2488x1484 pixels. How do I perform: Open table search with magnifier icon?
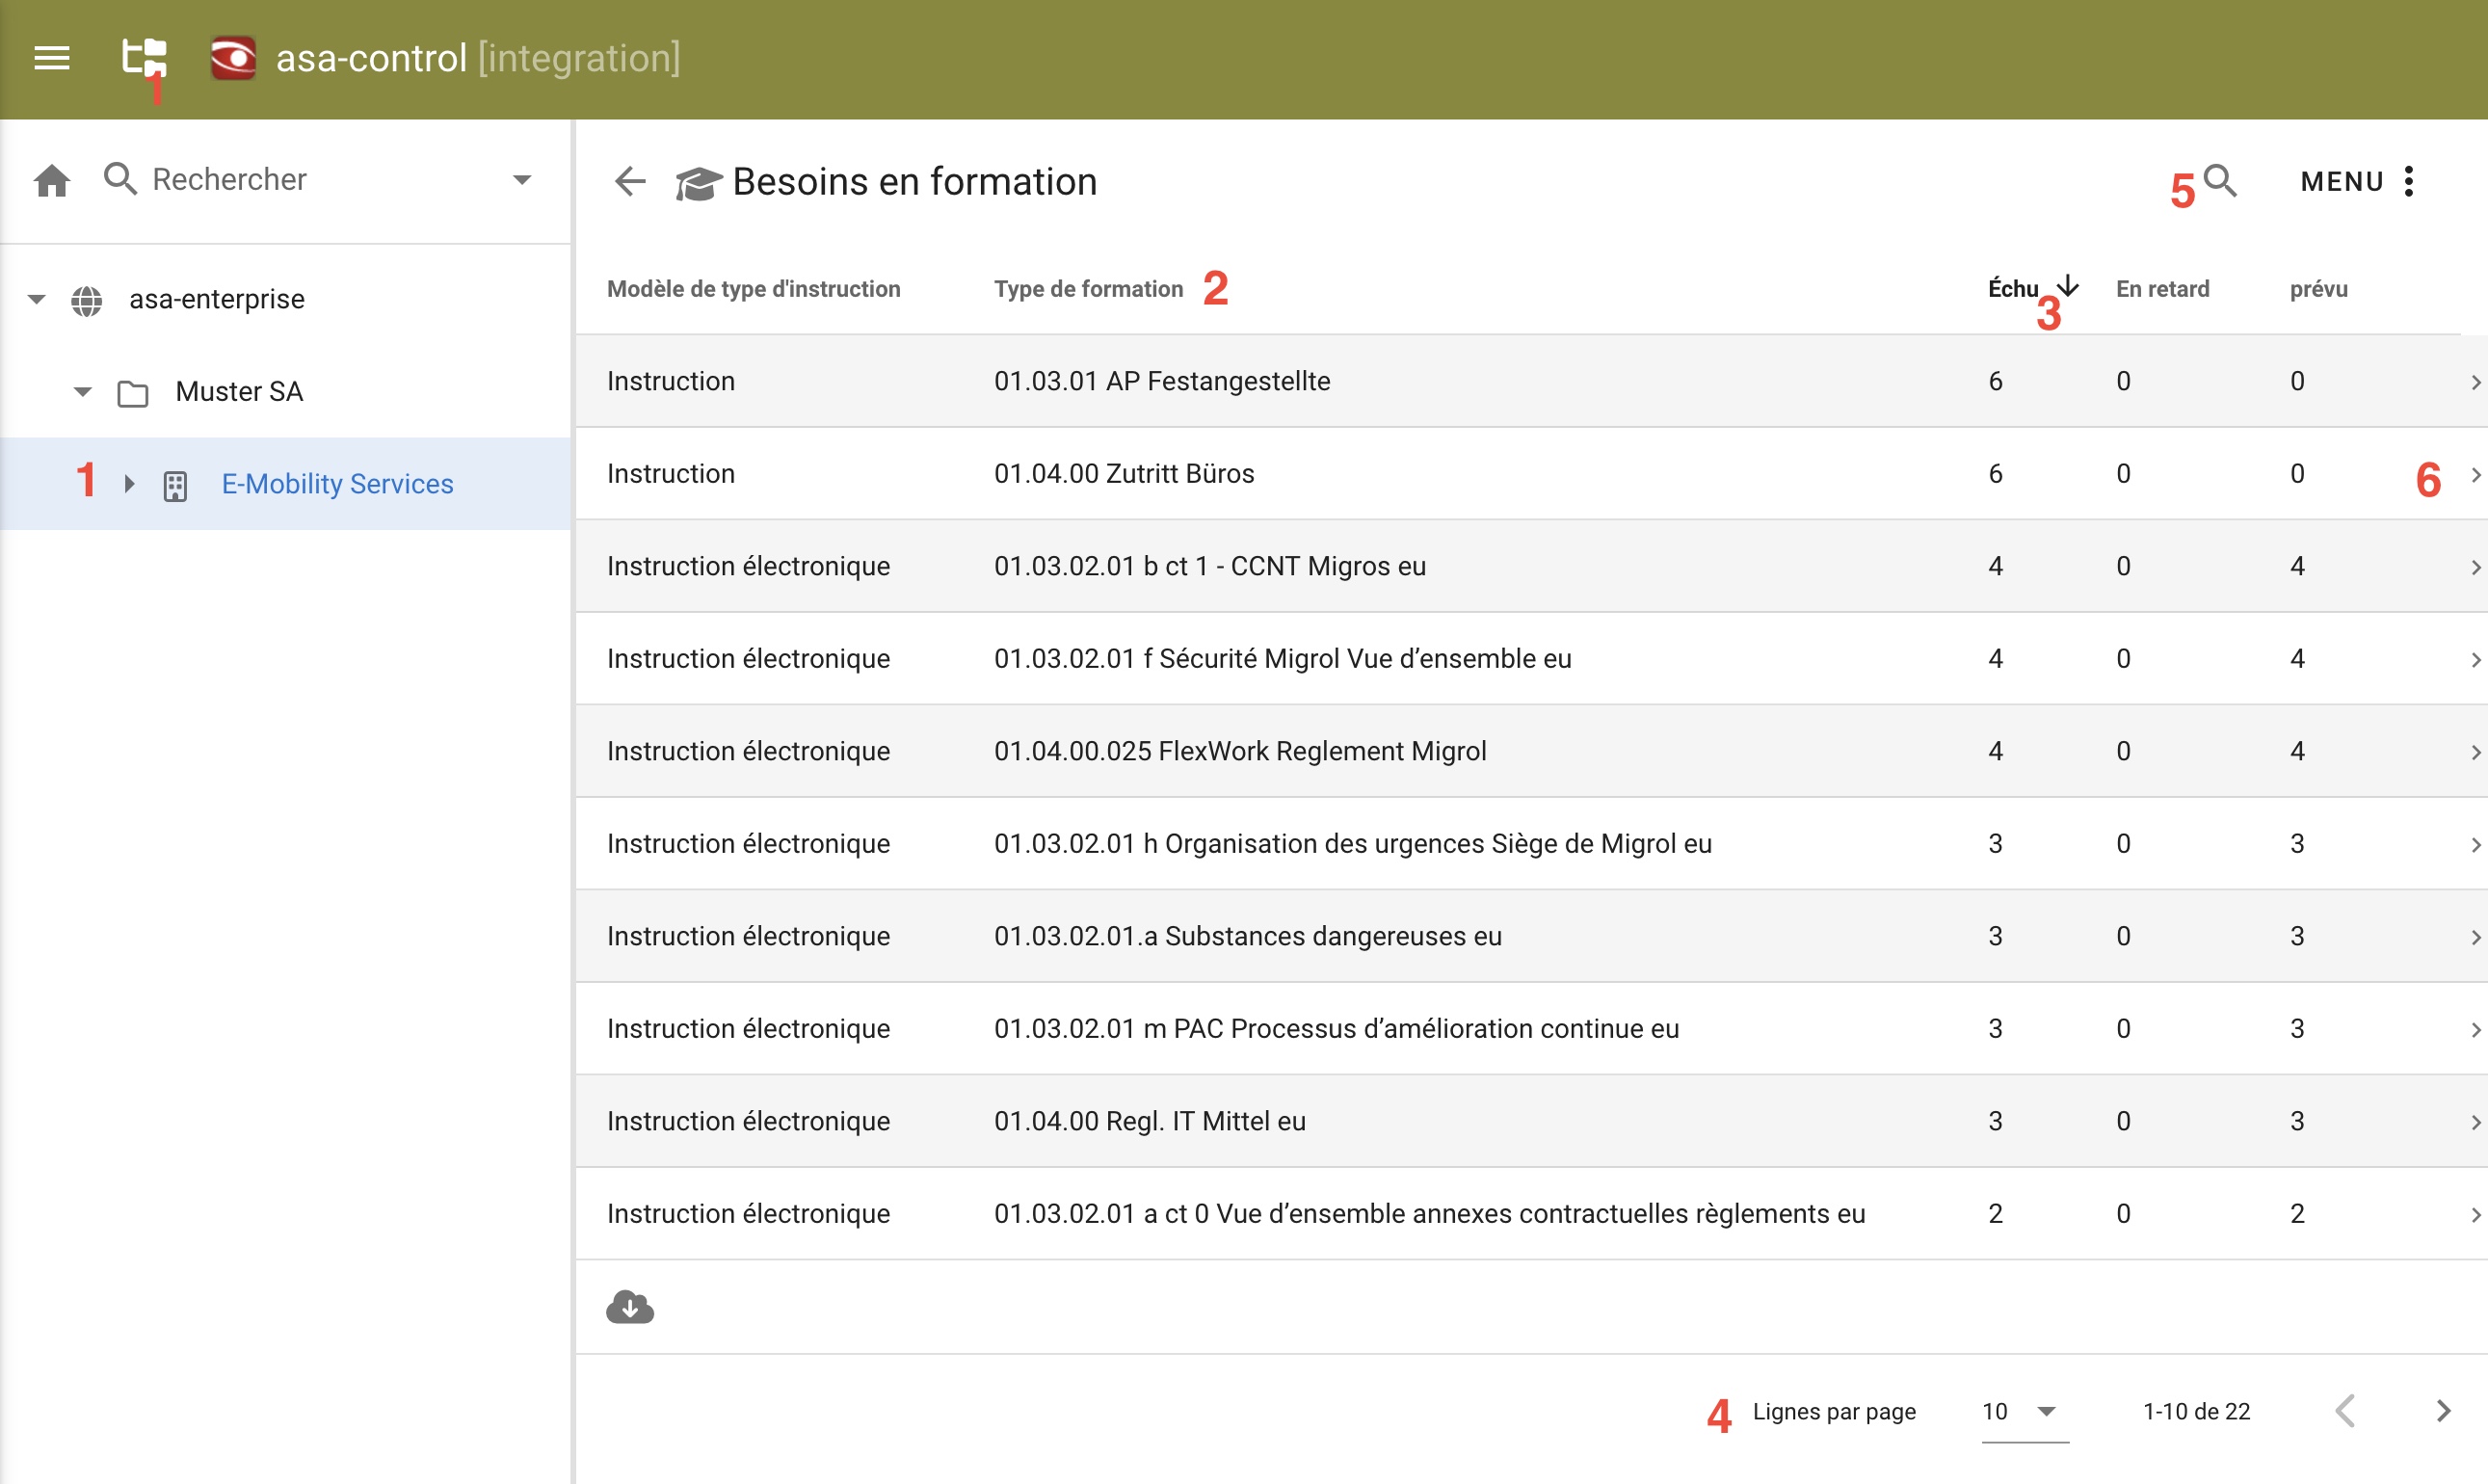(2220, 180)
